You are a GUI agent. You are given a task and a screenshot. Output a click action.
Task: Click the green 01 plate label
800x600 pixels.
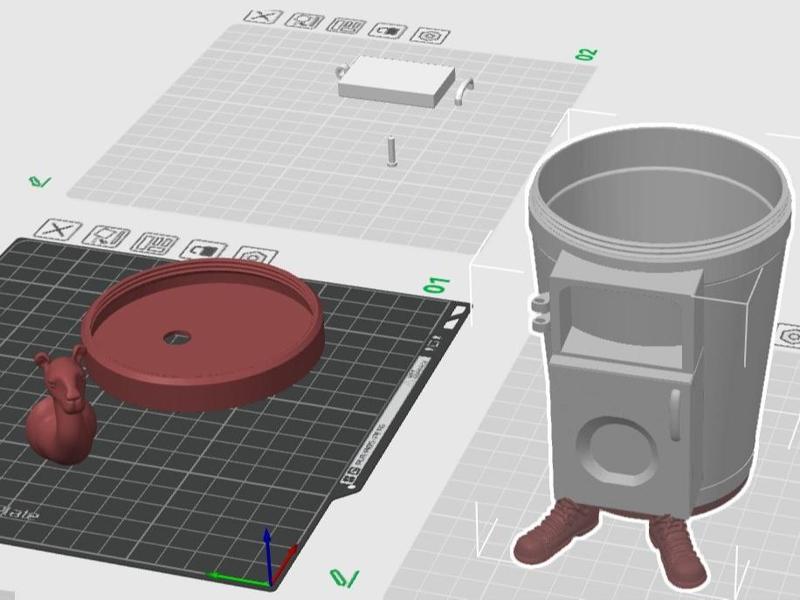pyautogui.click(x=437, y=285)
